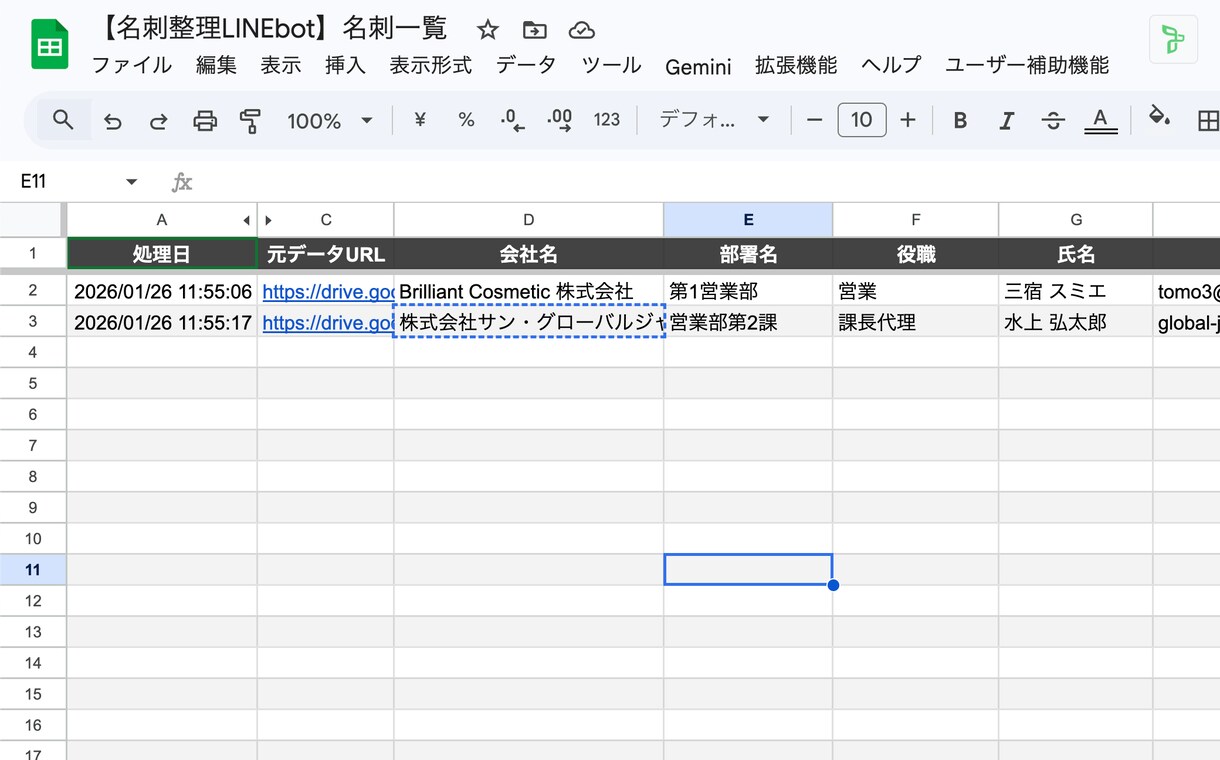
Task: Select cell 課長代理
Action: point(916,322)
